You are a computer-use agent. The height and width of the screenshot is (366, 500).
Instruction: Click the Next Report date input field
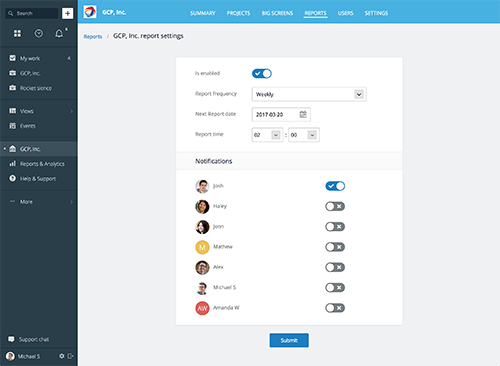coord(281,114)
